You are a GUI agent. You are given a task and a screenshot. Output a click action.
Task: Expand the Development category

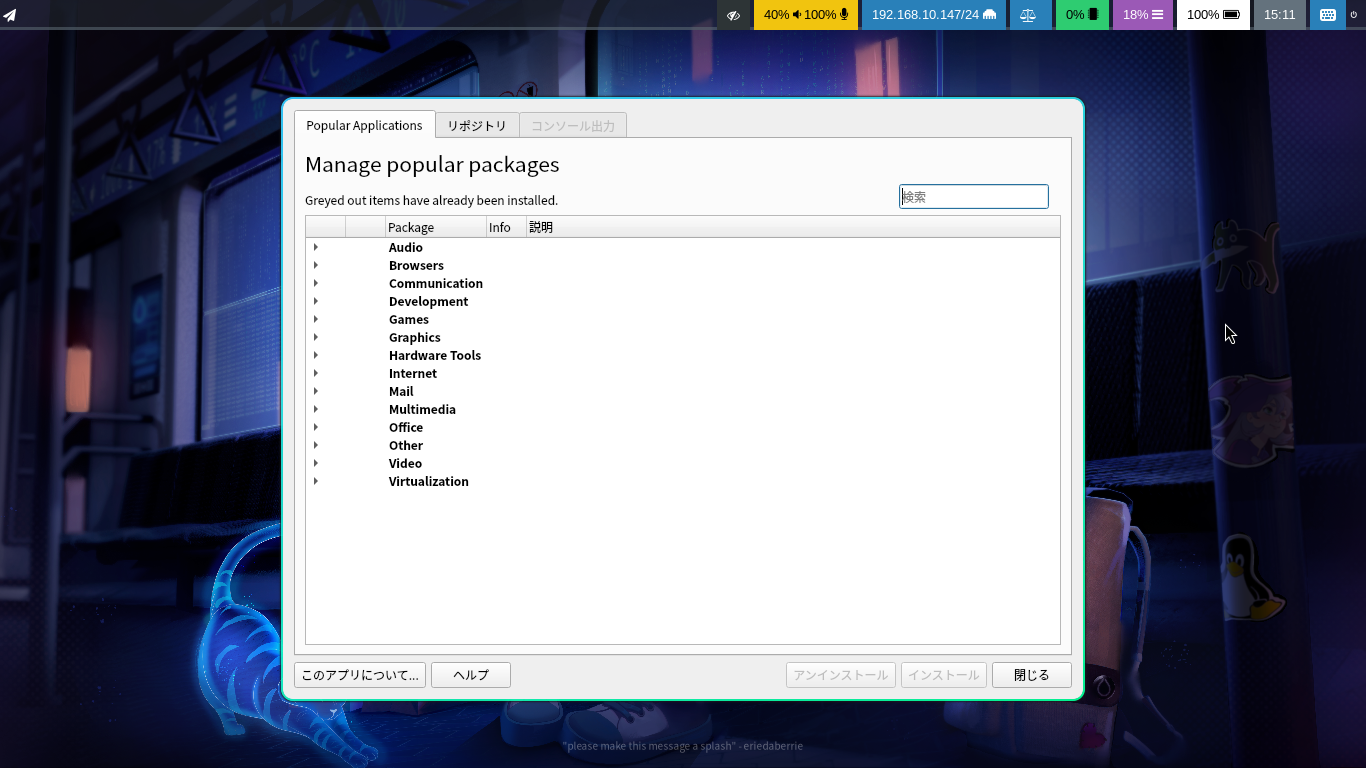[315, 301]
